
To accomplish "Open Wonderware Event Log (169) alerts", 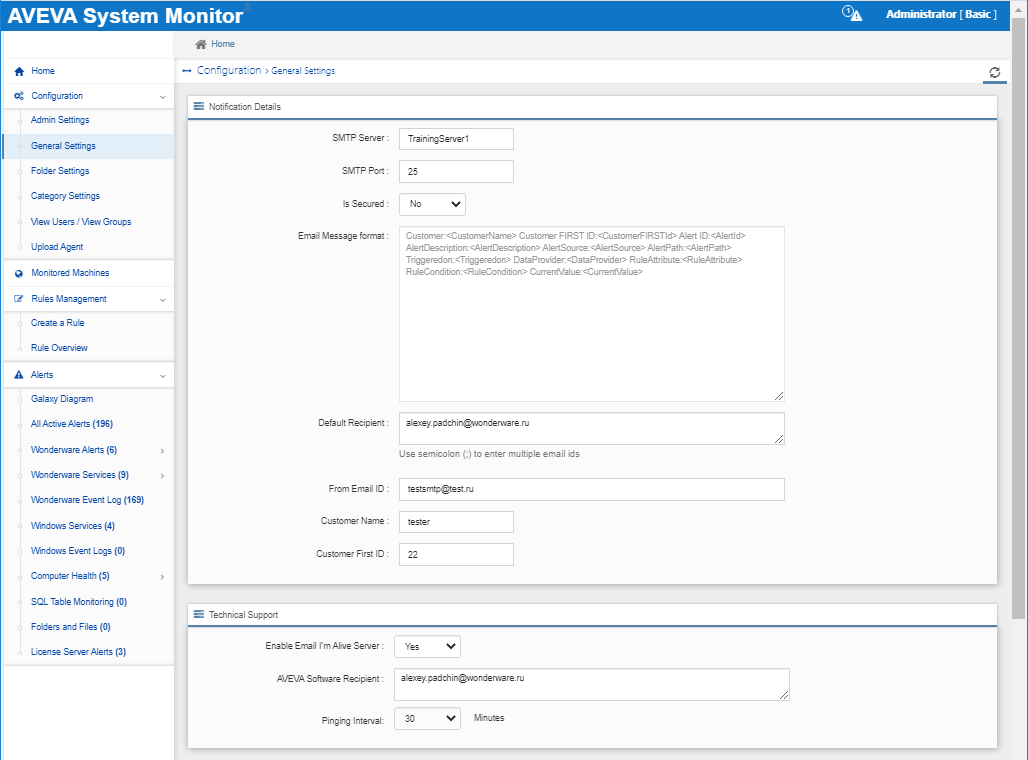I will point(87,500).
